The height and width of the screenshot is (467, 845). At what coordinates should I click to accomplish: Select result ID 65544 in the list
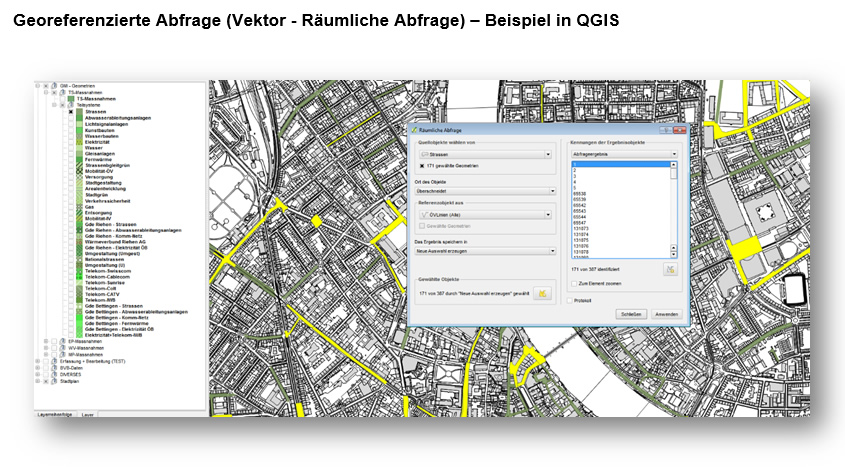pyautogui.click(x=579, y=217)
